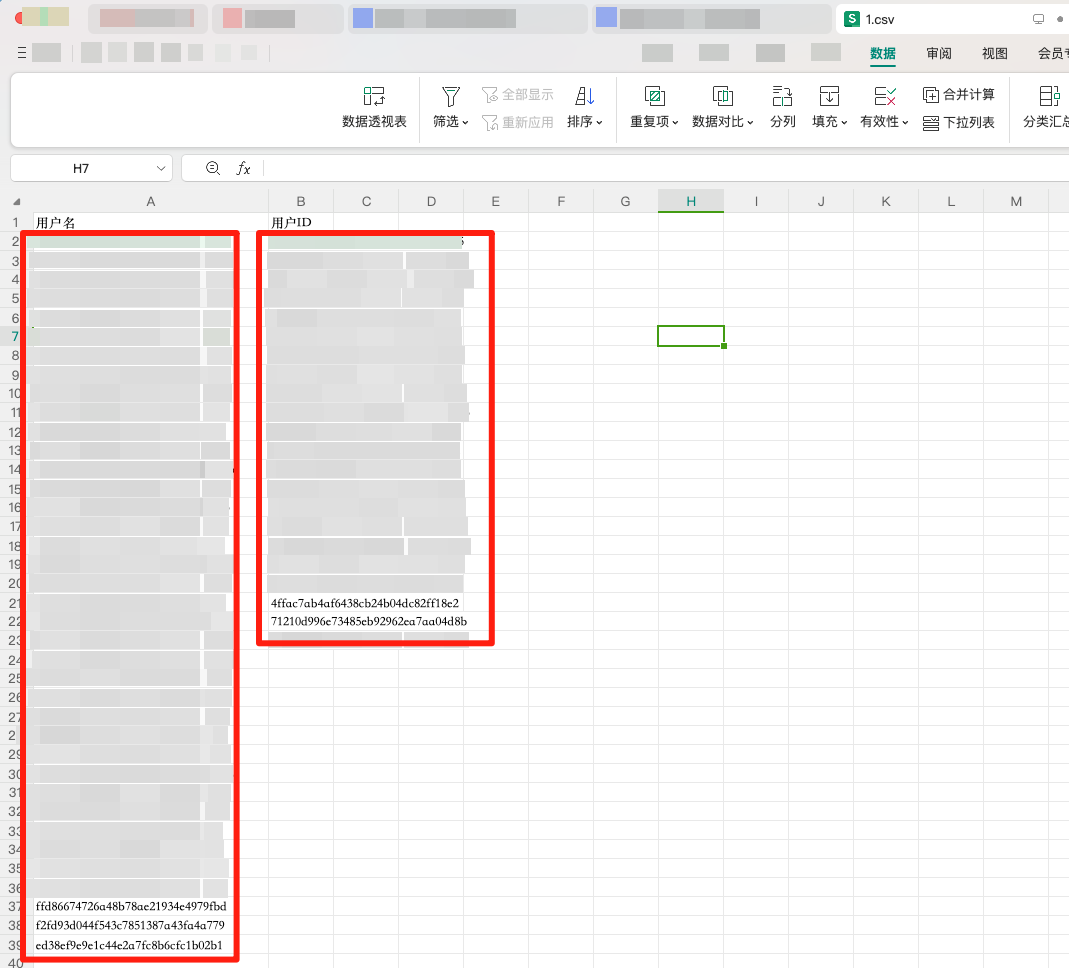Open the name box dropdown arrow
The height and width of the screenshot is (968, 1069).
[161, 168]
